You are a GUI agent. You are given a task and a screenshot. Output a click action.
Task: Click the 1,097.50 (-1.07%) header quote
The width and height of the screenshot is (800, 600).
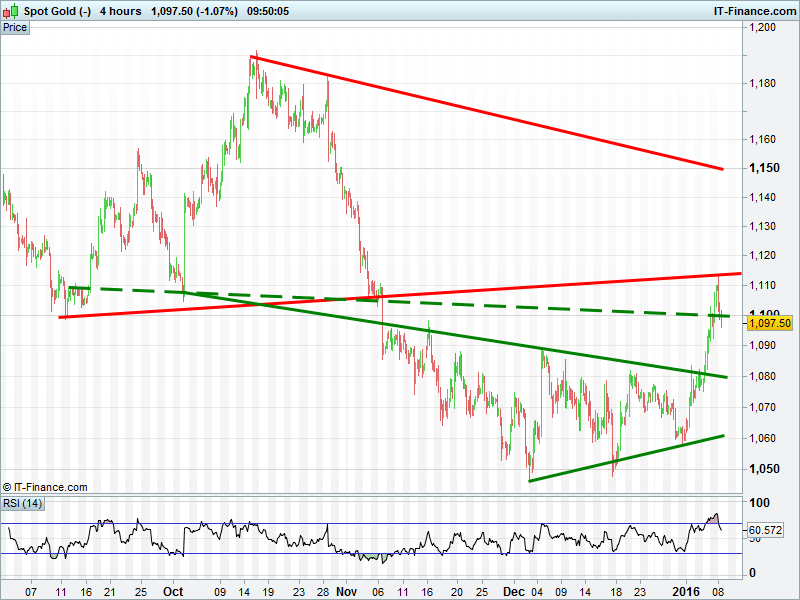click(x=187, y=11)
